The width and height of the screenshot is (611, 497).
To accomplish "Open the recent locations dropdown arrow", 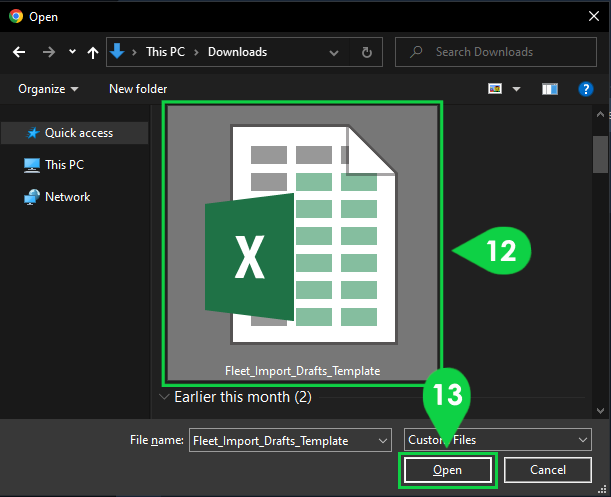I will [x=72, y=51].
